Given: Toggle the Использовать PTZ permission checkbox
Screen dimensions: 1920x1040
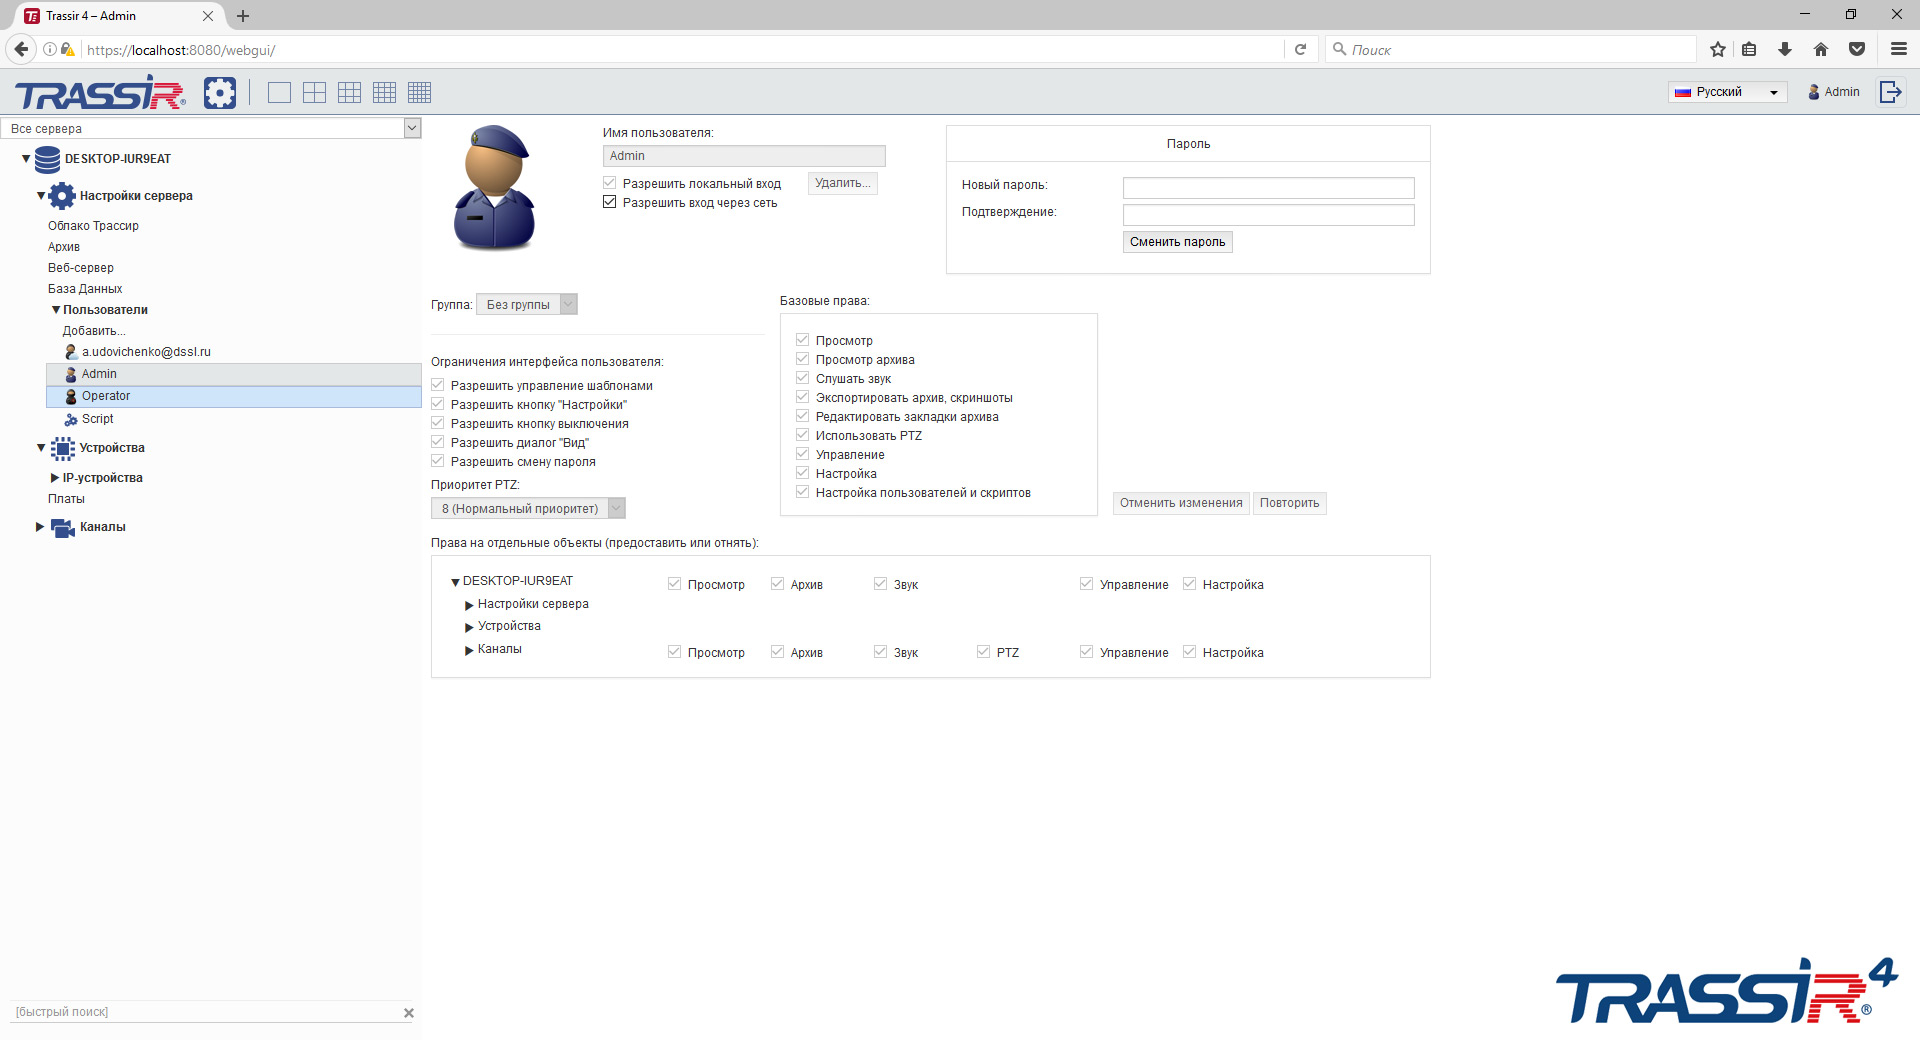Looking at the screenshot, I should pyautogui.click(x=802, y=434).
